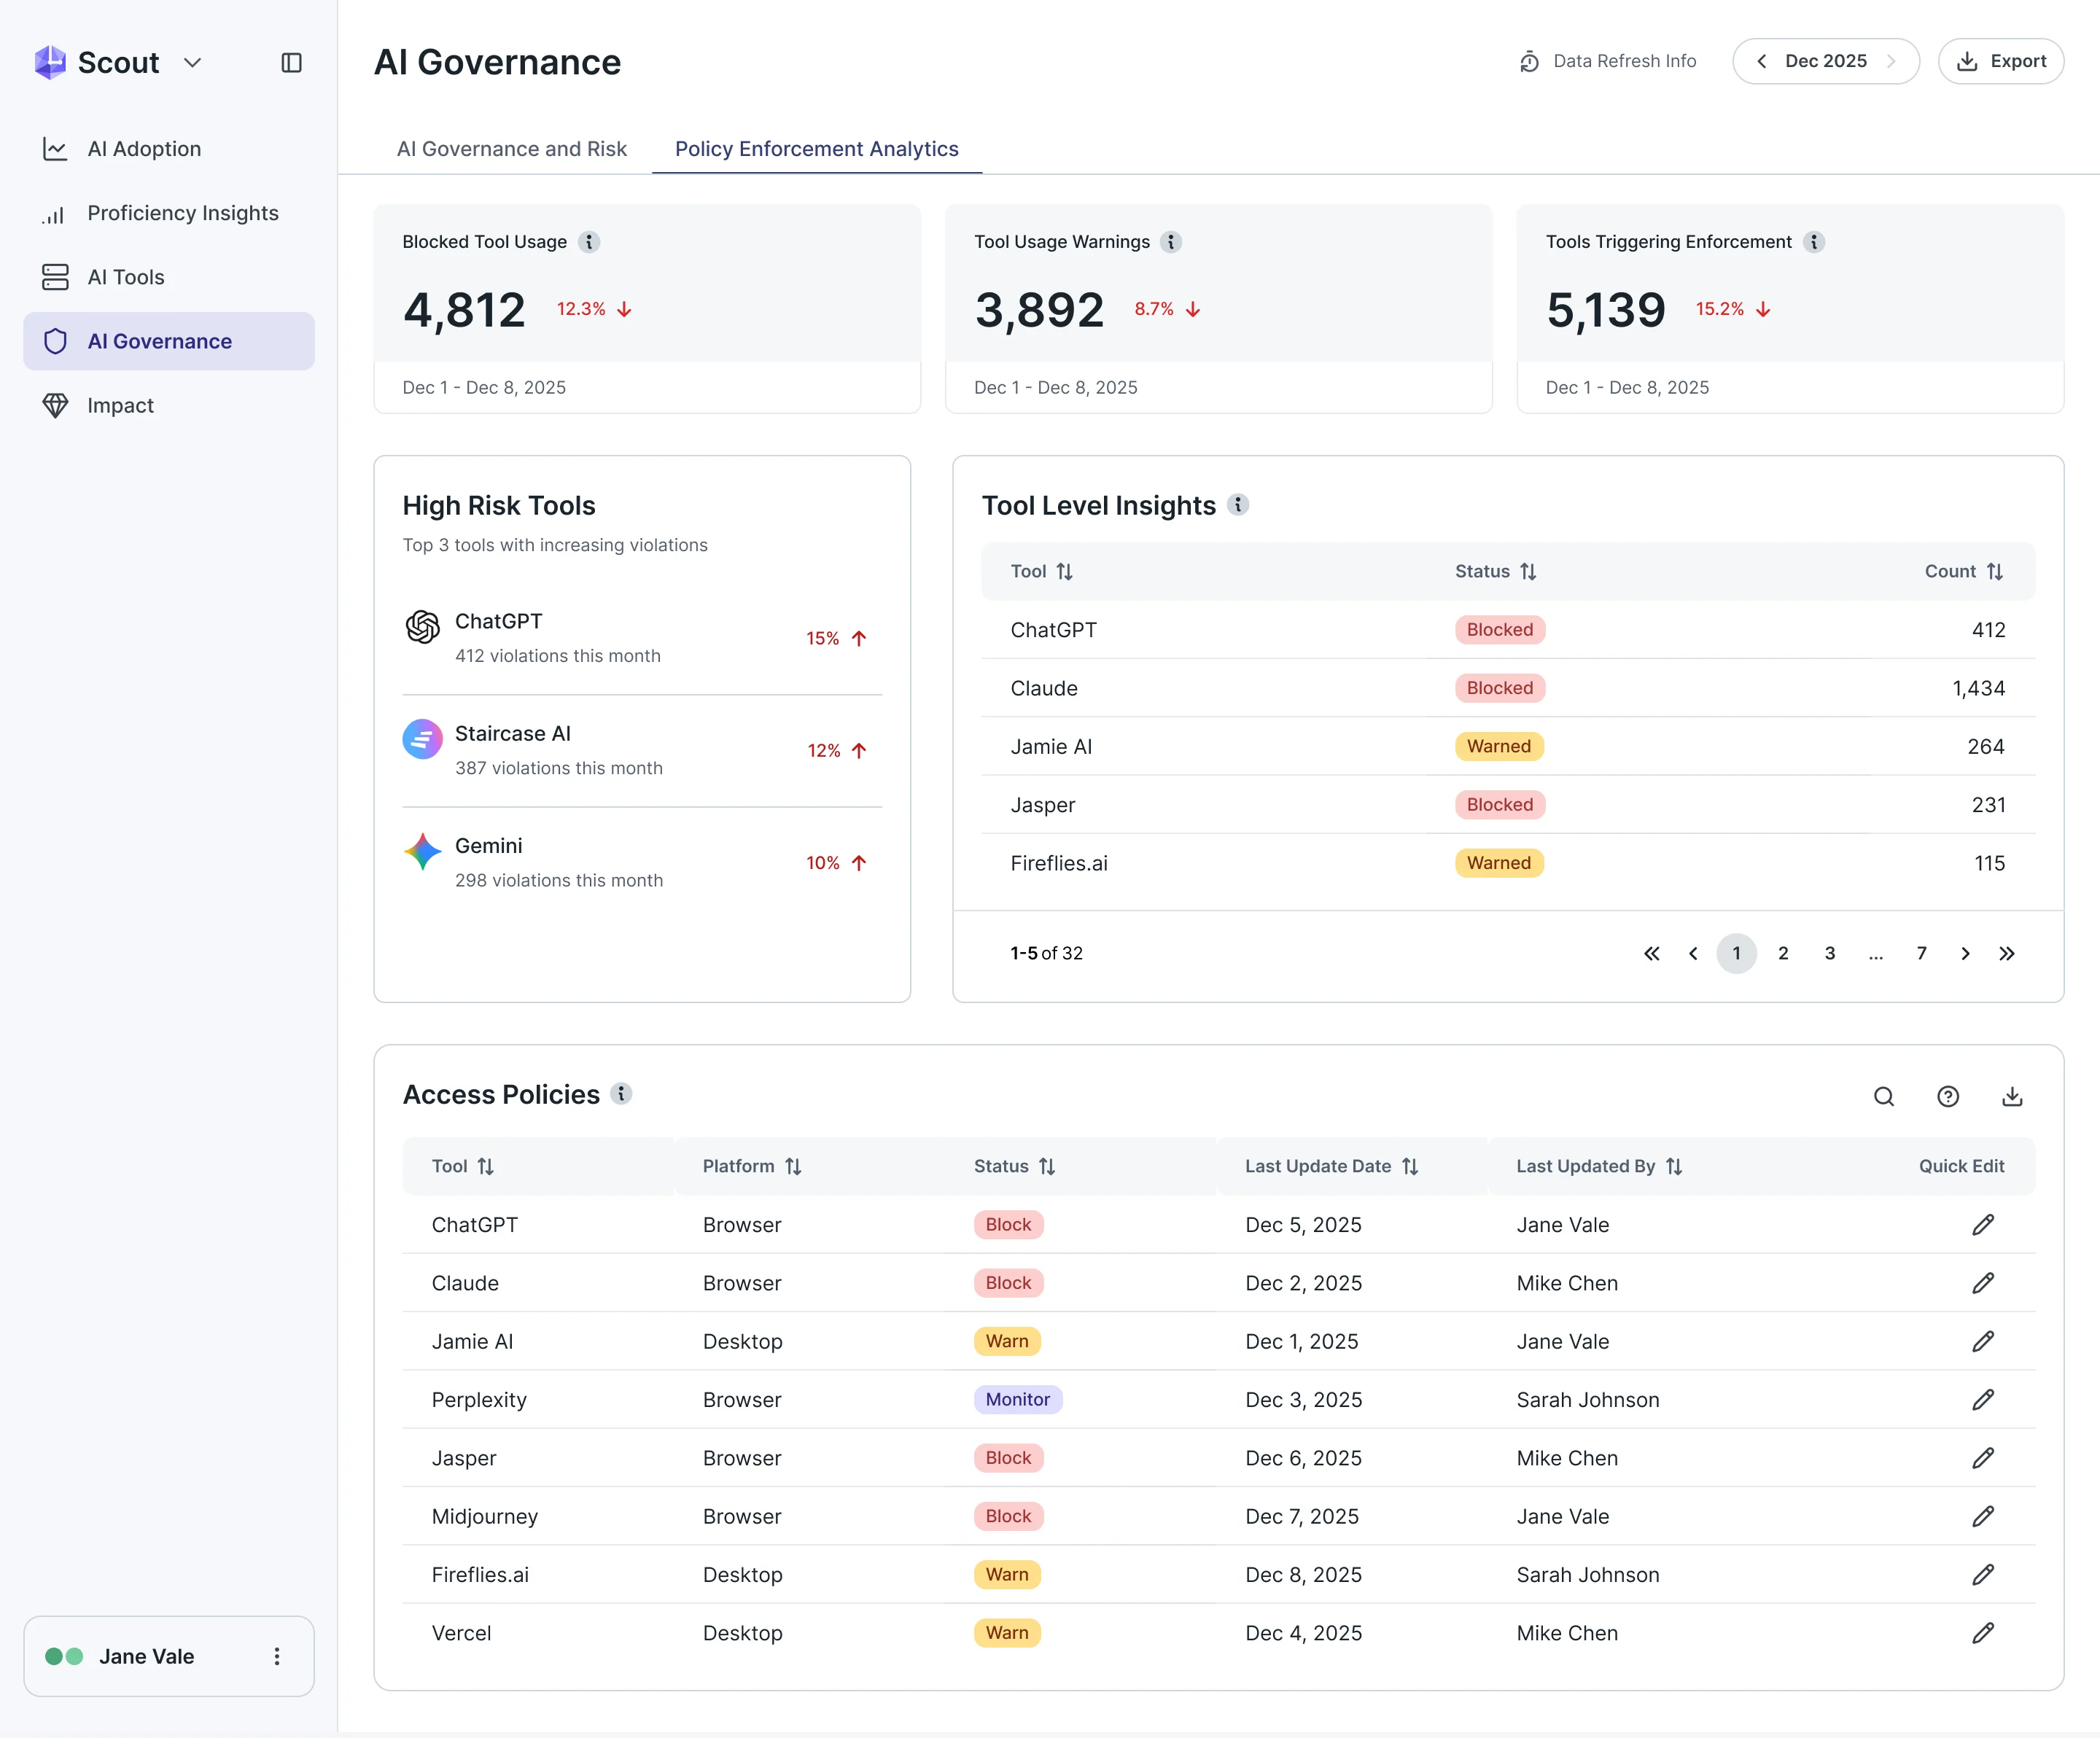Go to page 7 of insights
The height and width of the screenshot is (1738, 2100).
1921,953
